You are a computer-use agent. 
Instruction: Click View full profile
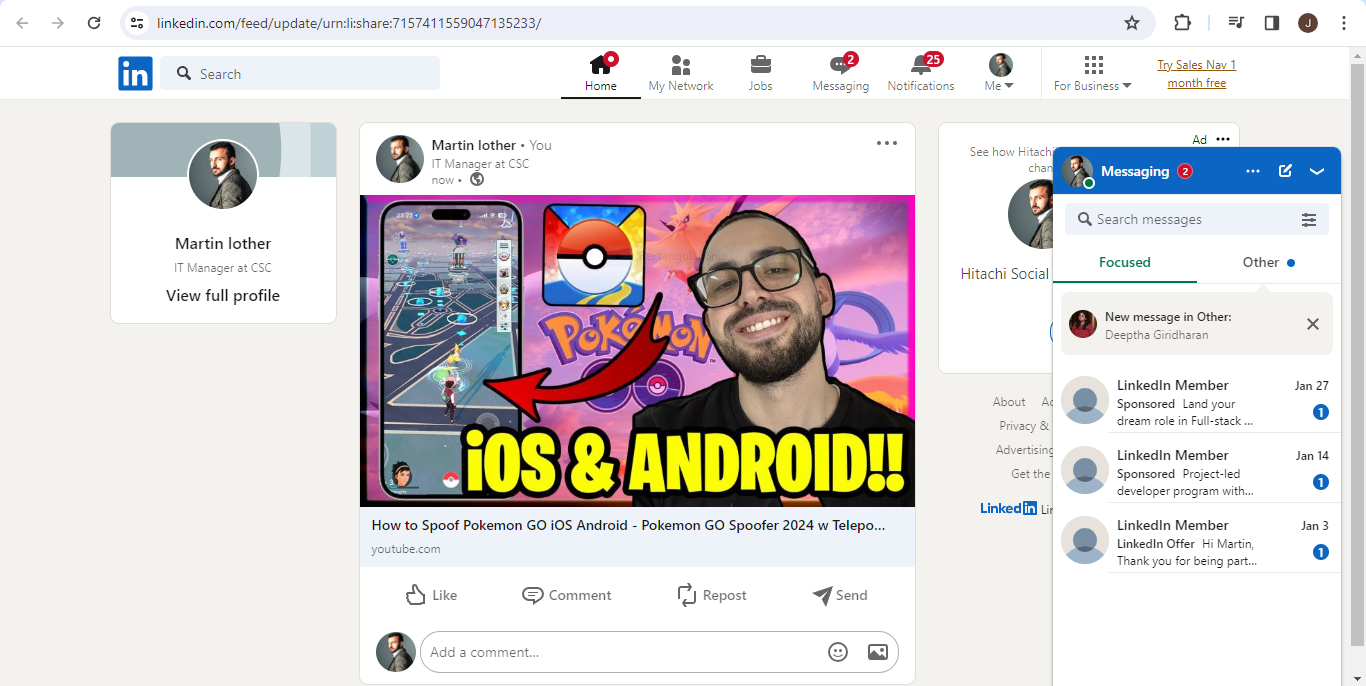[223, 295]
